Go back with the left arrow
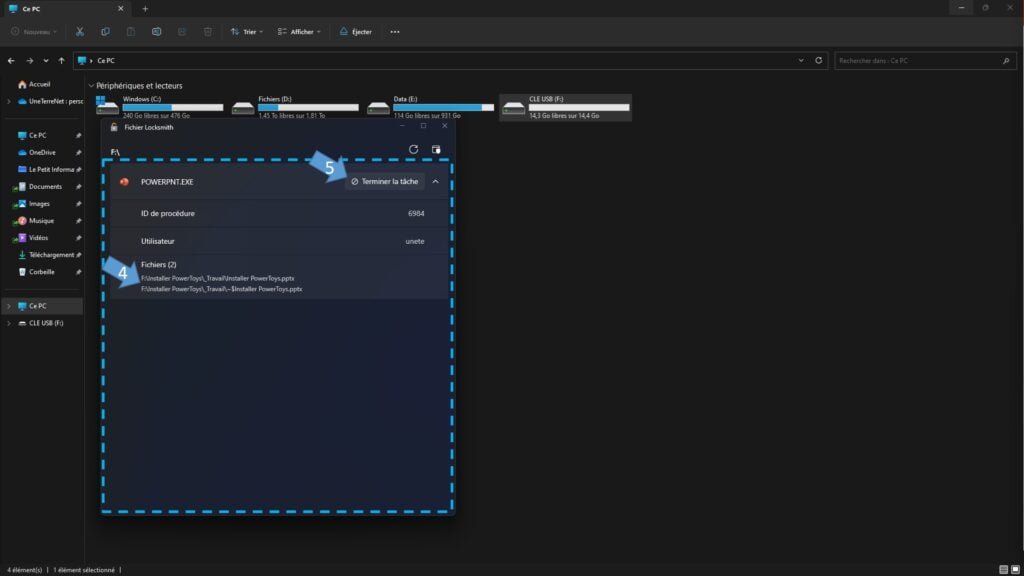This screenshot has width=1024, height=576. tap(11, 61)
